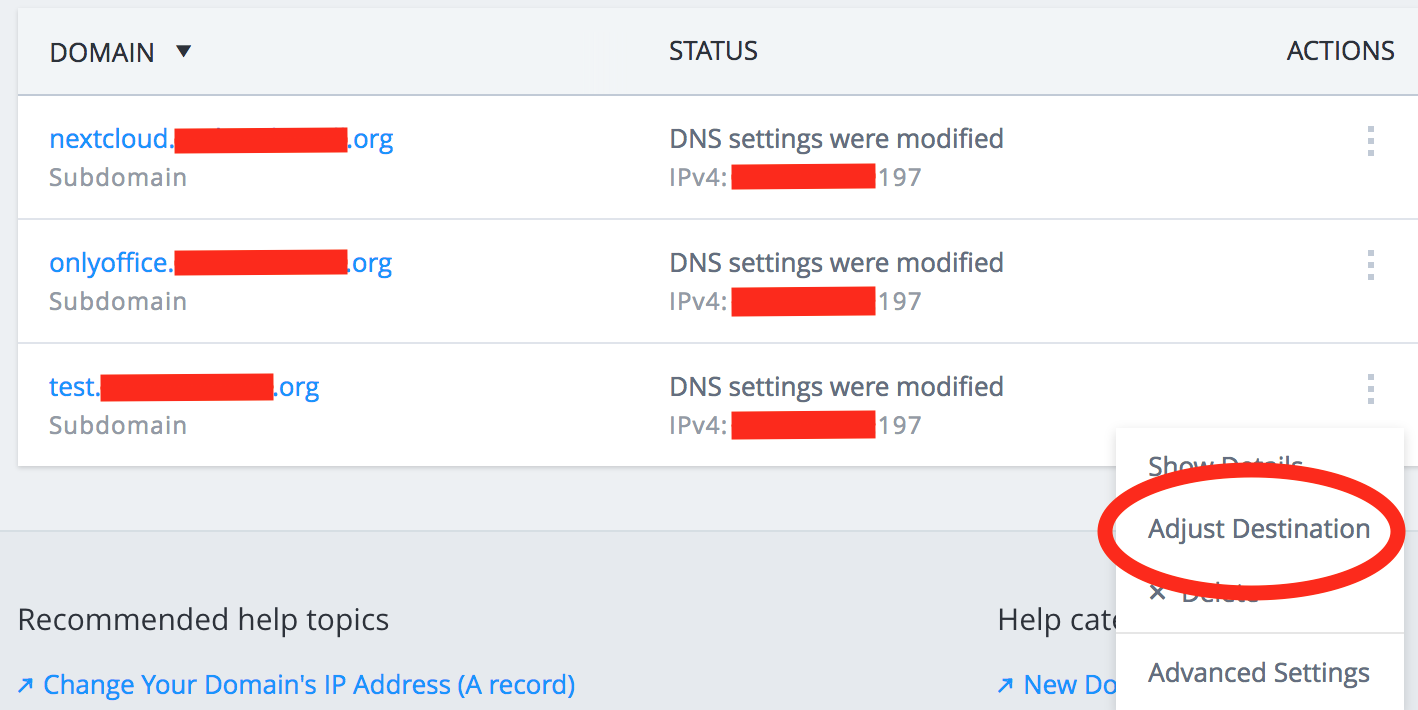This screenshot has height=710, width=1418.
Task: Open the actions menu for nextcloud subdomain
Action: click(x=1370, y=141)
